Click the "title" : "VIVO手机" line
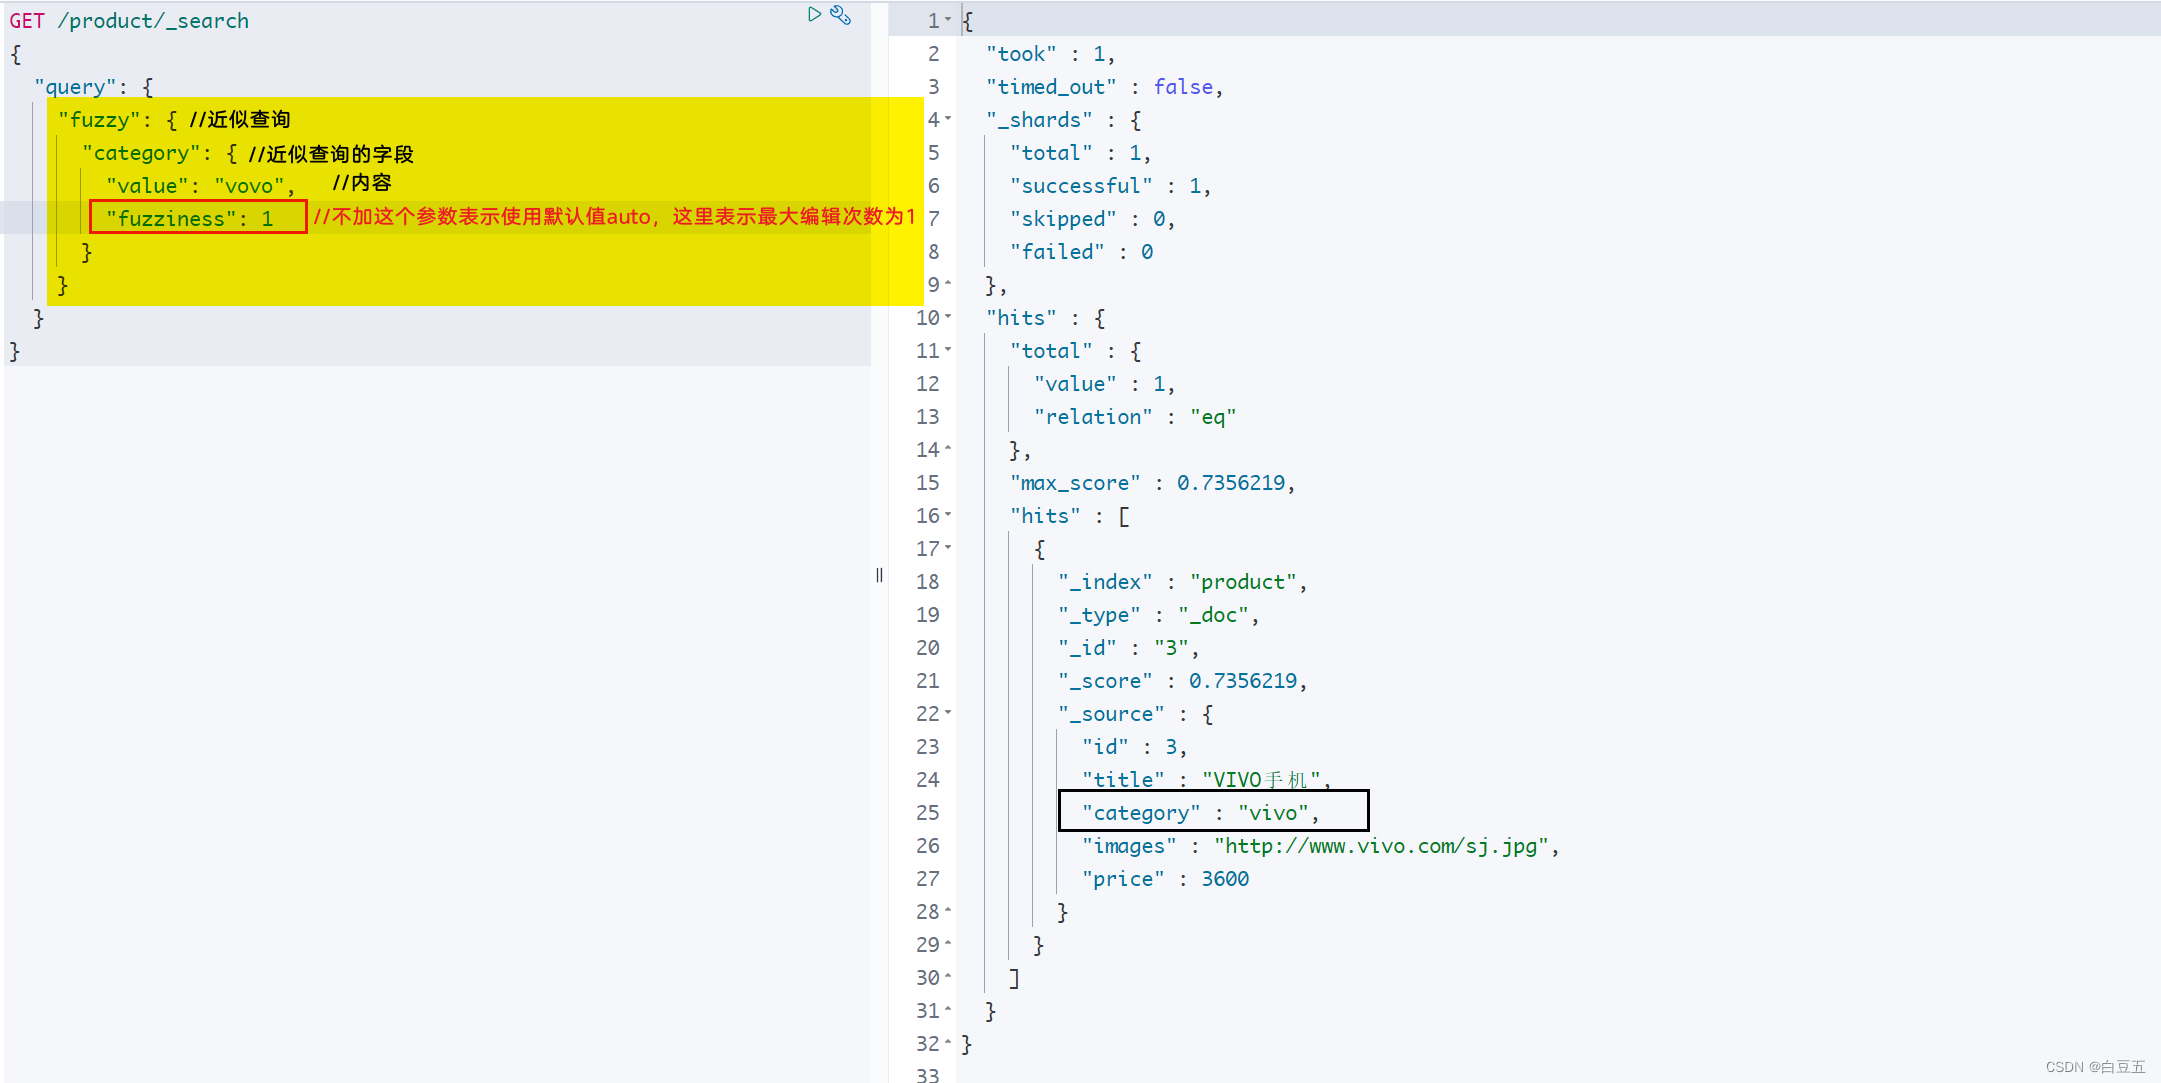The image size is (2161, 1083). [x=1206, y=780]
